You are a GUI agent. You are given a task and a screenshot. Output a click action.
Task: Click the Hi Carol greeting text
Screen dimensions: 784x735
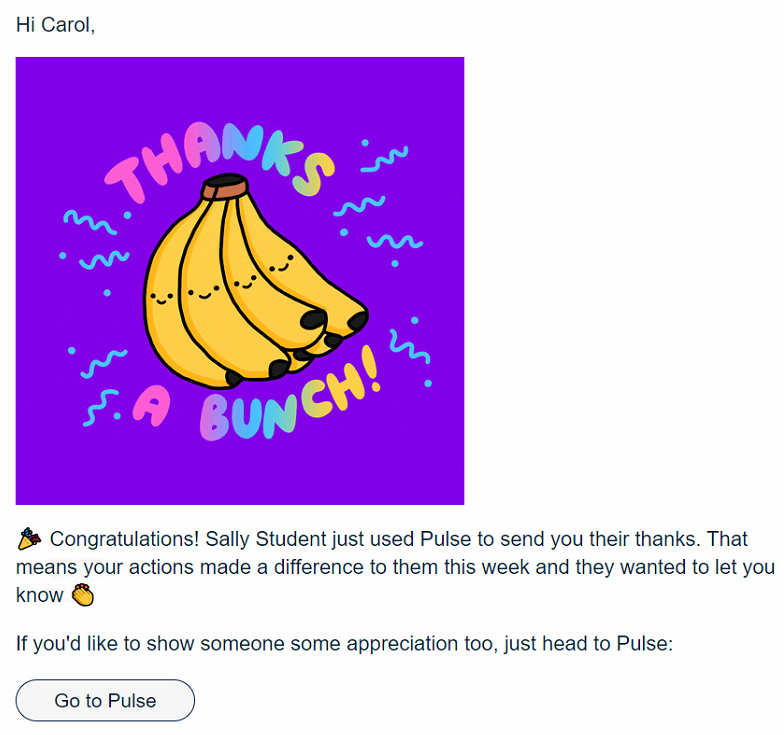(56, 24)
